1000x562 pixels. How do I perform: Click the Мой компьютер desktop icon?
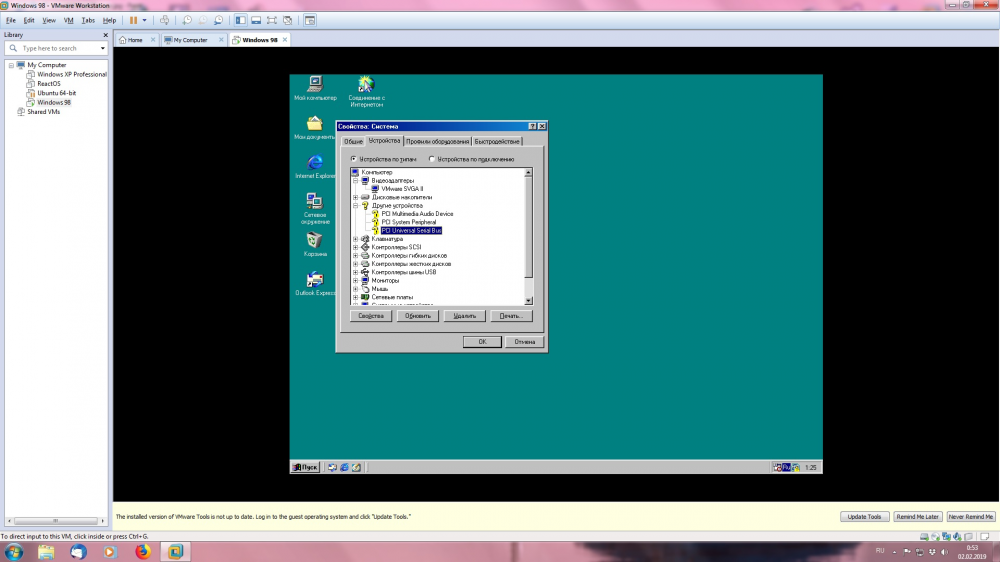315,88
